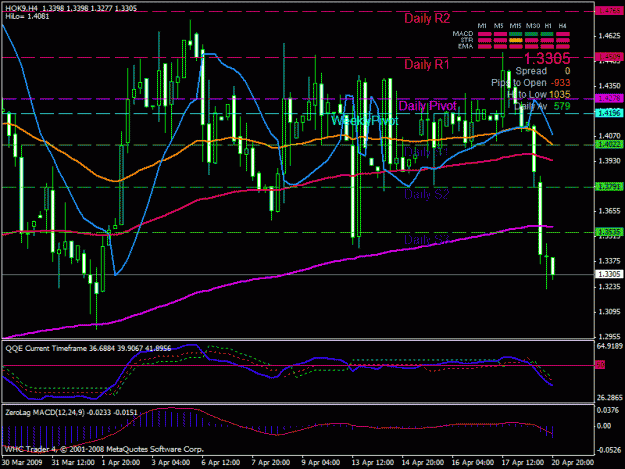Select the Daily Pivot label
Image resolution: width=625 pixels, height=469 pixels.
(427, 106)
